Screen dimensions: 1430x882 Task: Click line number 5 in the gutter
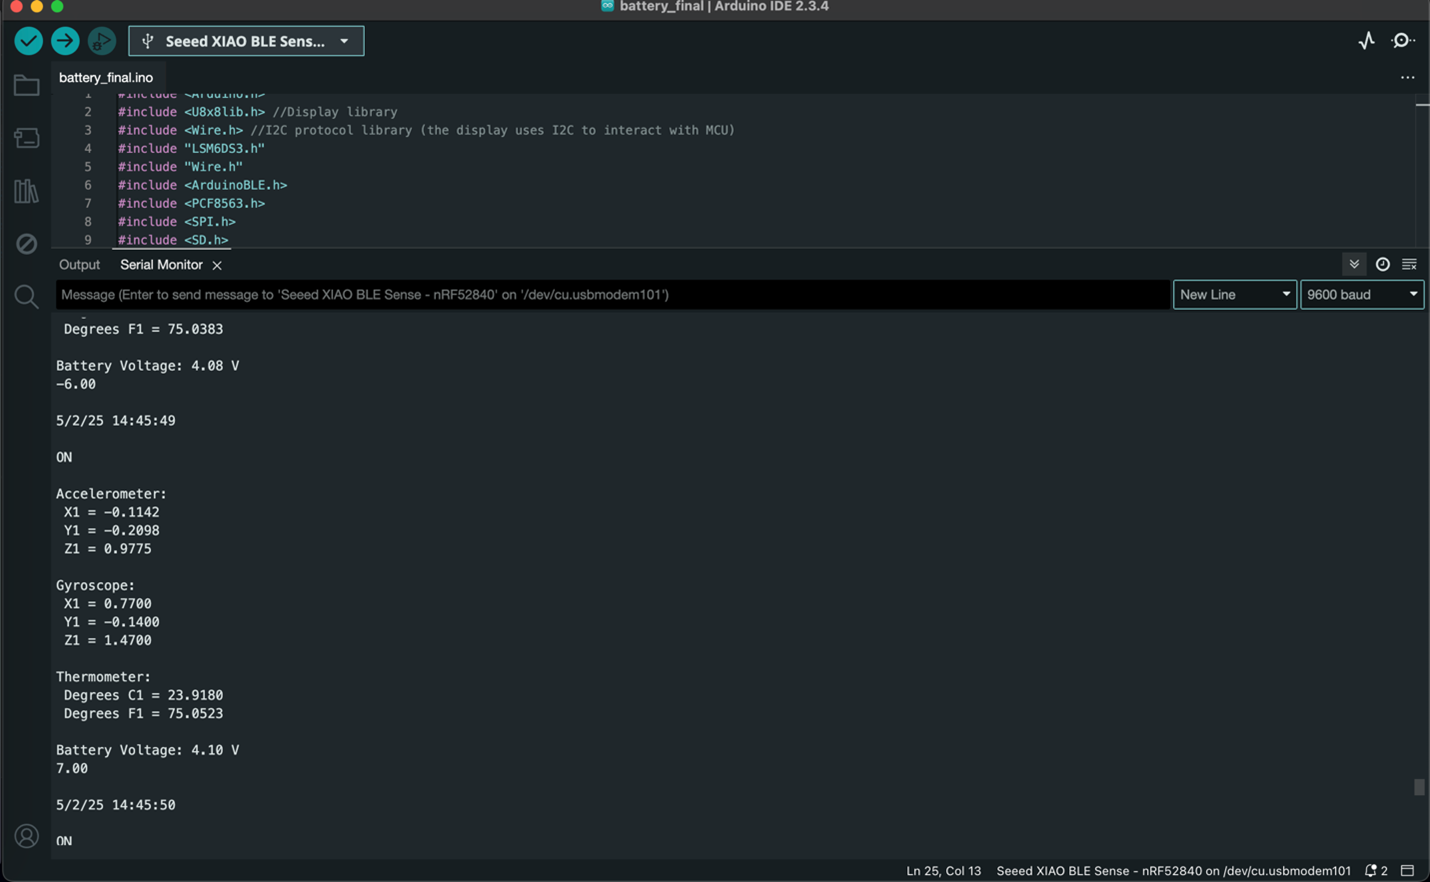coord(87,167)
